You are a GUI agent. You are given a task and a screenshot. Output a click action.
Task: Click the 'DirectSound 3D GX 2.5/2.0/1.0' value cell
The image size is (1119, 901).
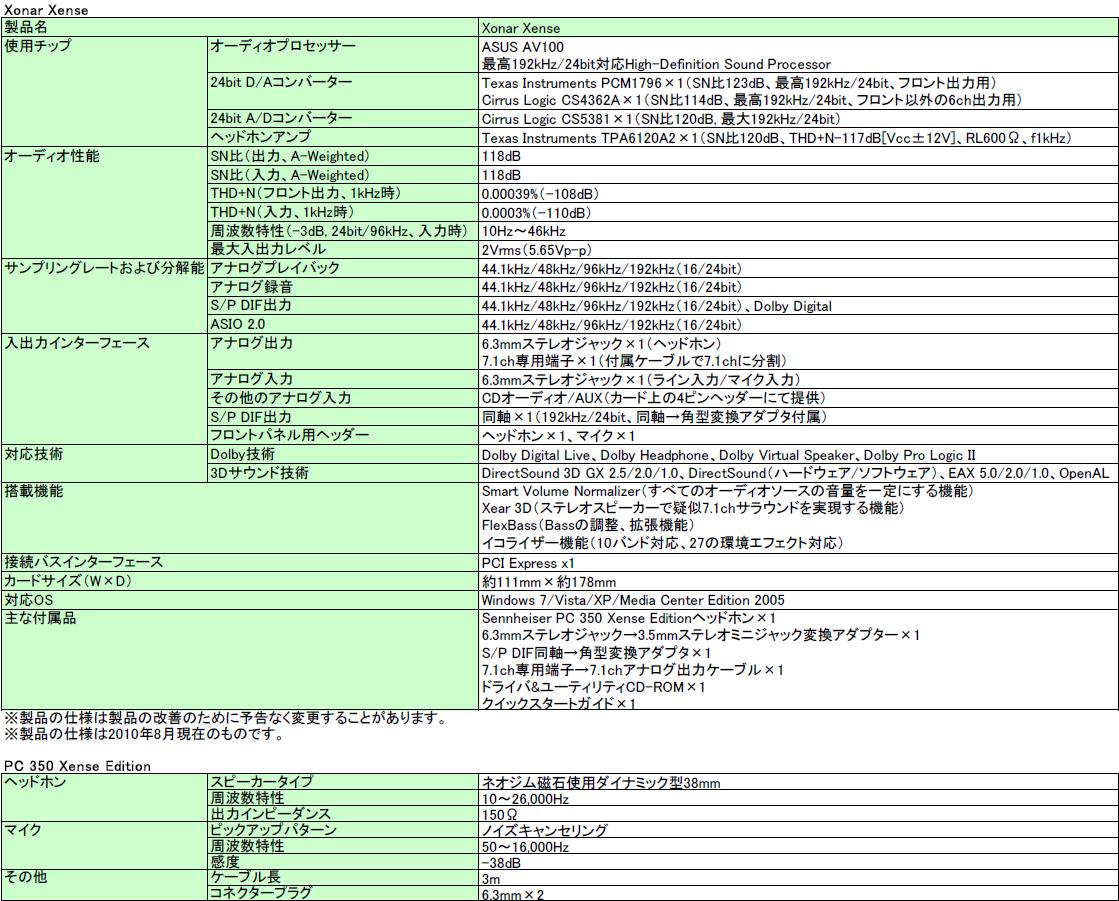[x=799, y=473]
